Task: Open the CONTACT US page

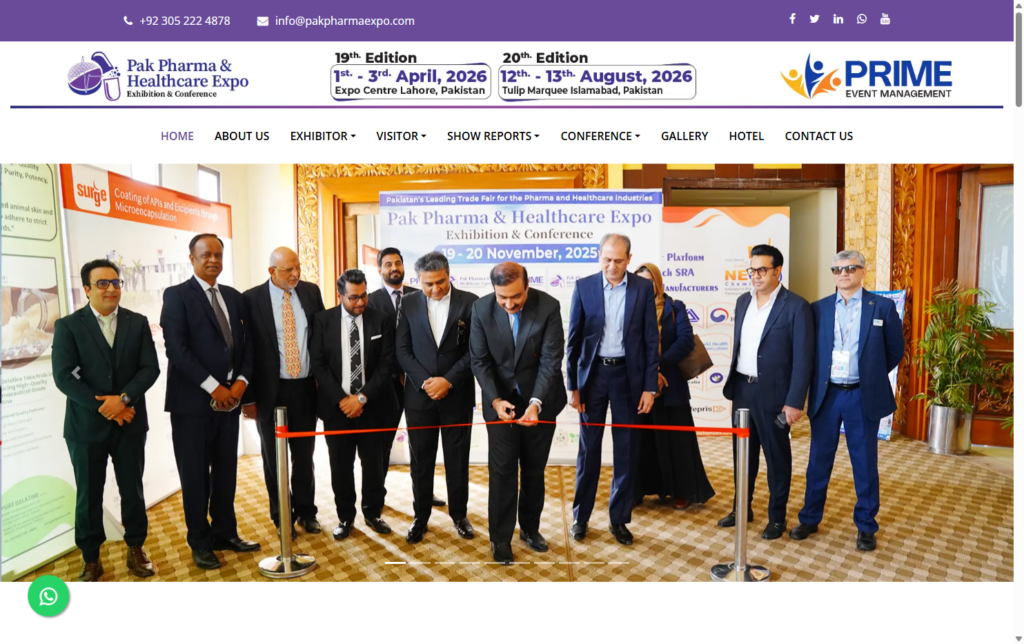Action: (x=819, y=136)
